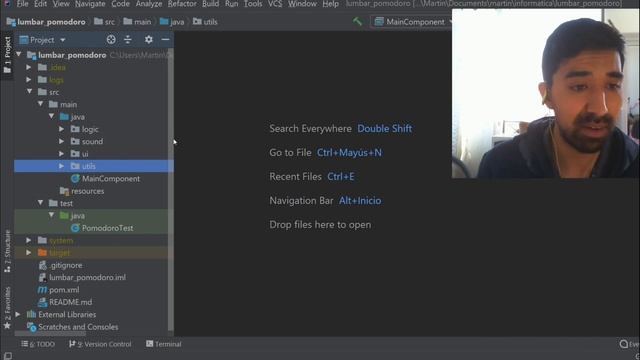Click the build hammer icon
Viewport: 640px width, 360px height.
[x=358, y=22]
